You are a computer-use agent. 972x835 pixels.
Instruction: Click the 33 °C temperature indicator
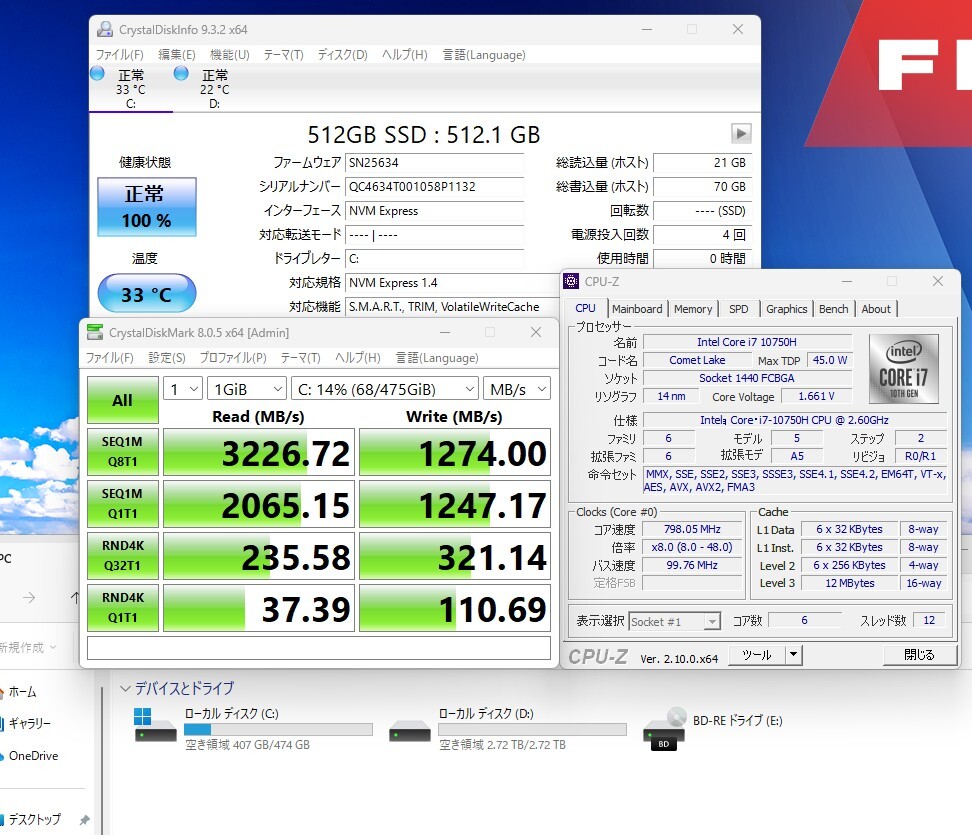147,293
